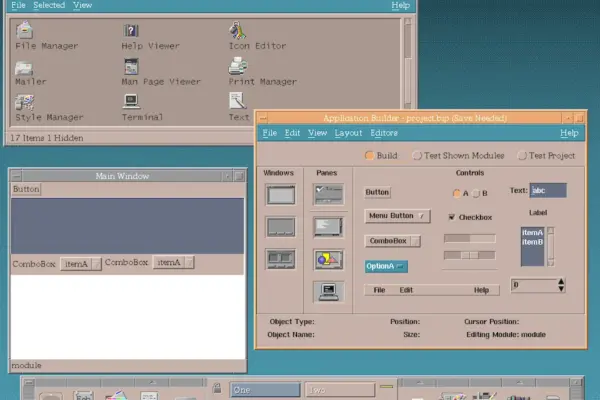Open the Main Window's window menu button
Screen dimensions: 600x400
pos(16,176)
